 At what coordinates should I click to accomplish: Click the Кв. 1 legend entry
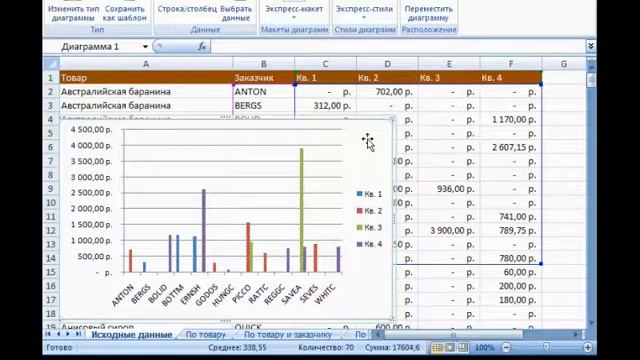[369, 194]
